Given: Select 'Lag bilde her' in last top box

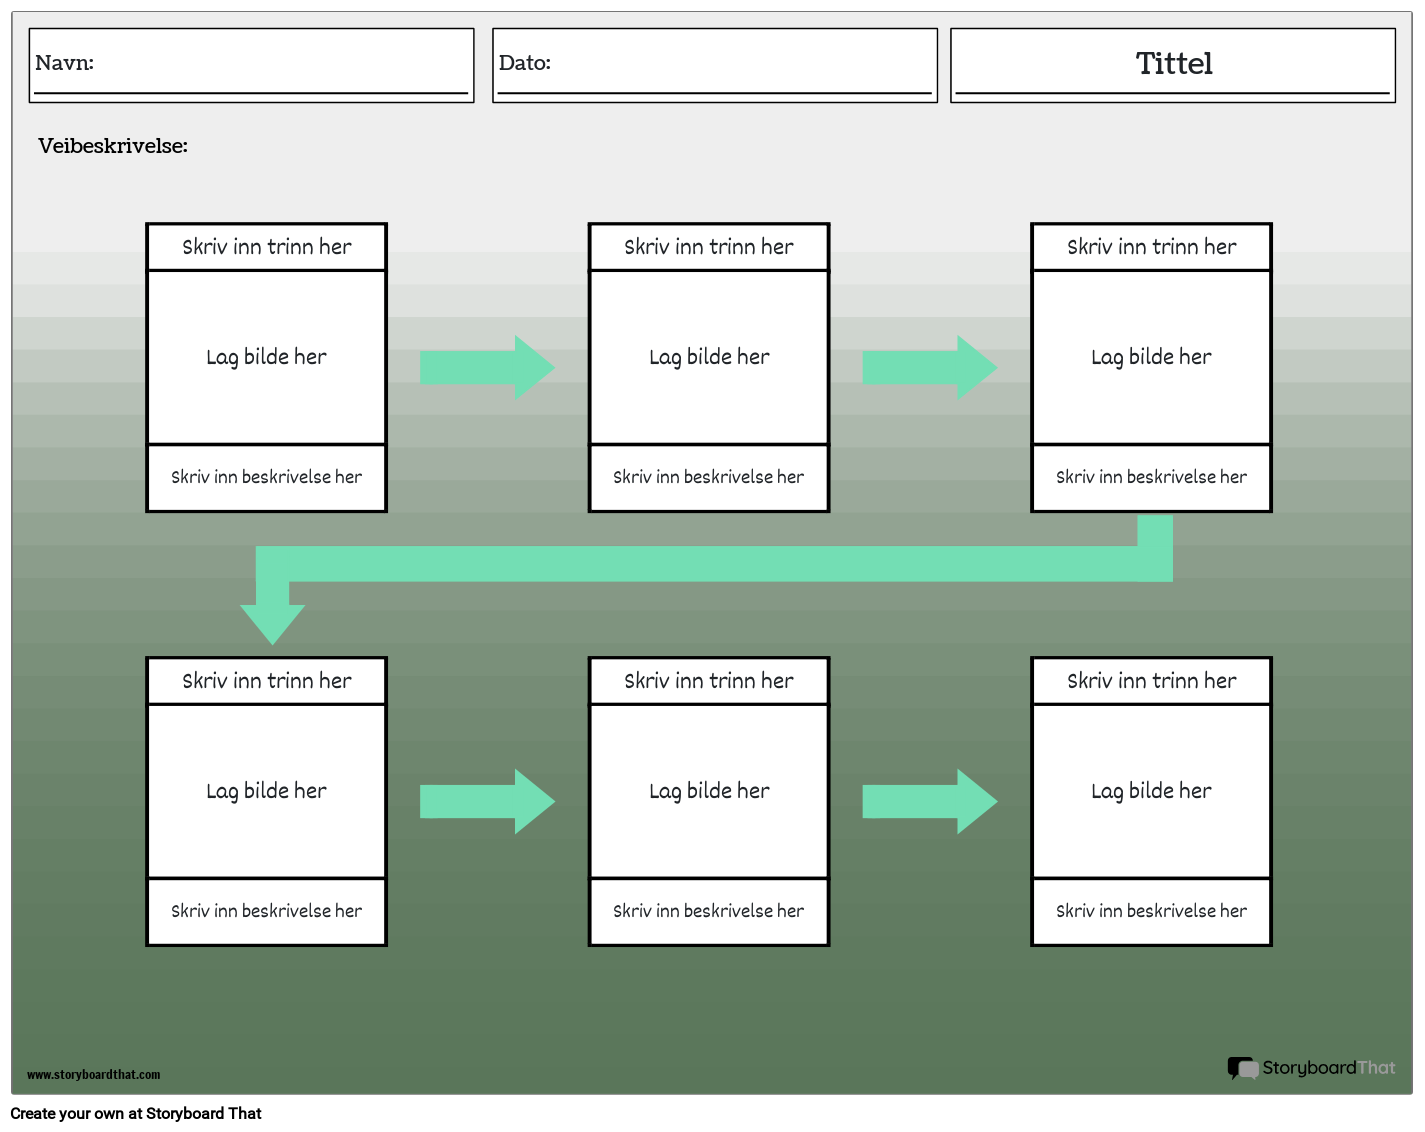Looking at the screenshot, I should [1151, 356].
